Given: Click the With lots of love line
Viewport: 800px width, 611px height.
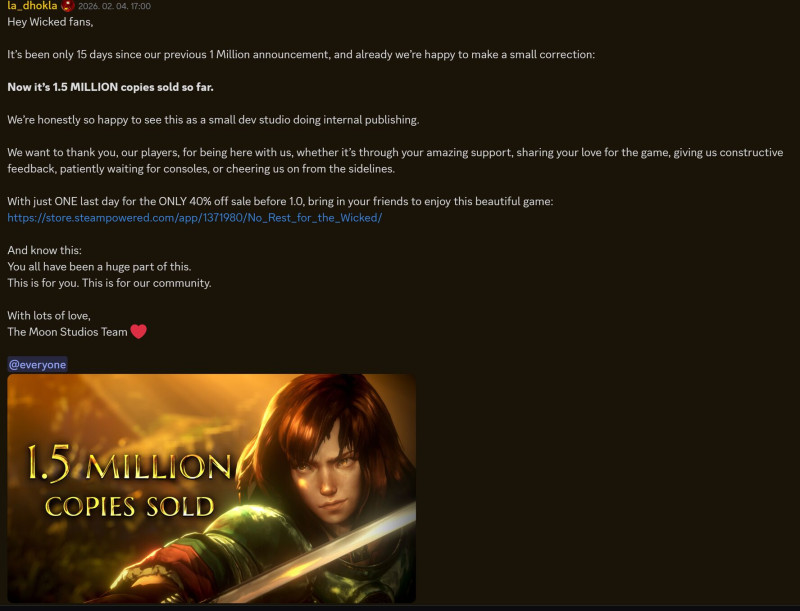Looking at the screenshot, I should click(49, 316).
